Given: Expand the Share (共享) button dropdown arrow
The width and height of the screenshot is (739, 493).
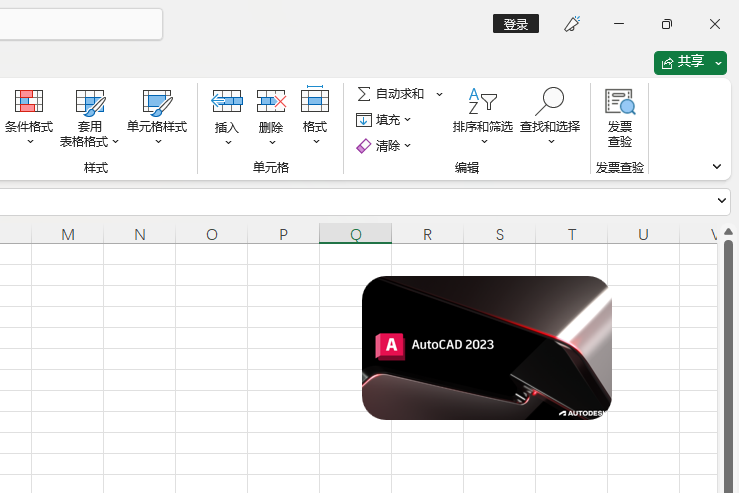Looking at the screenshot, I should [718, 63].
